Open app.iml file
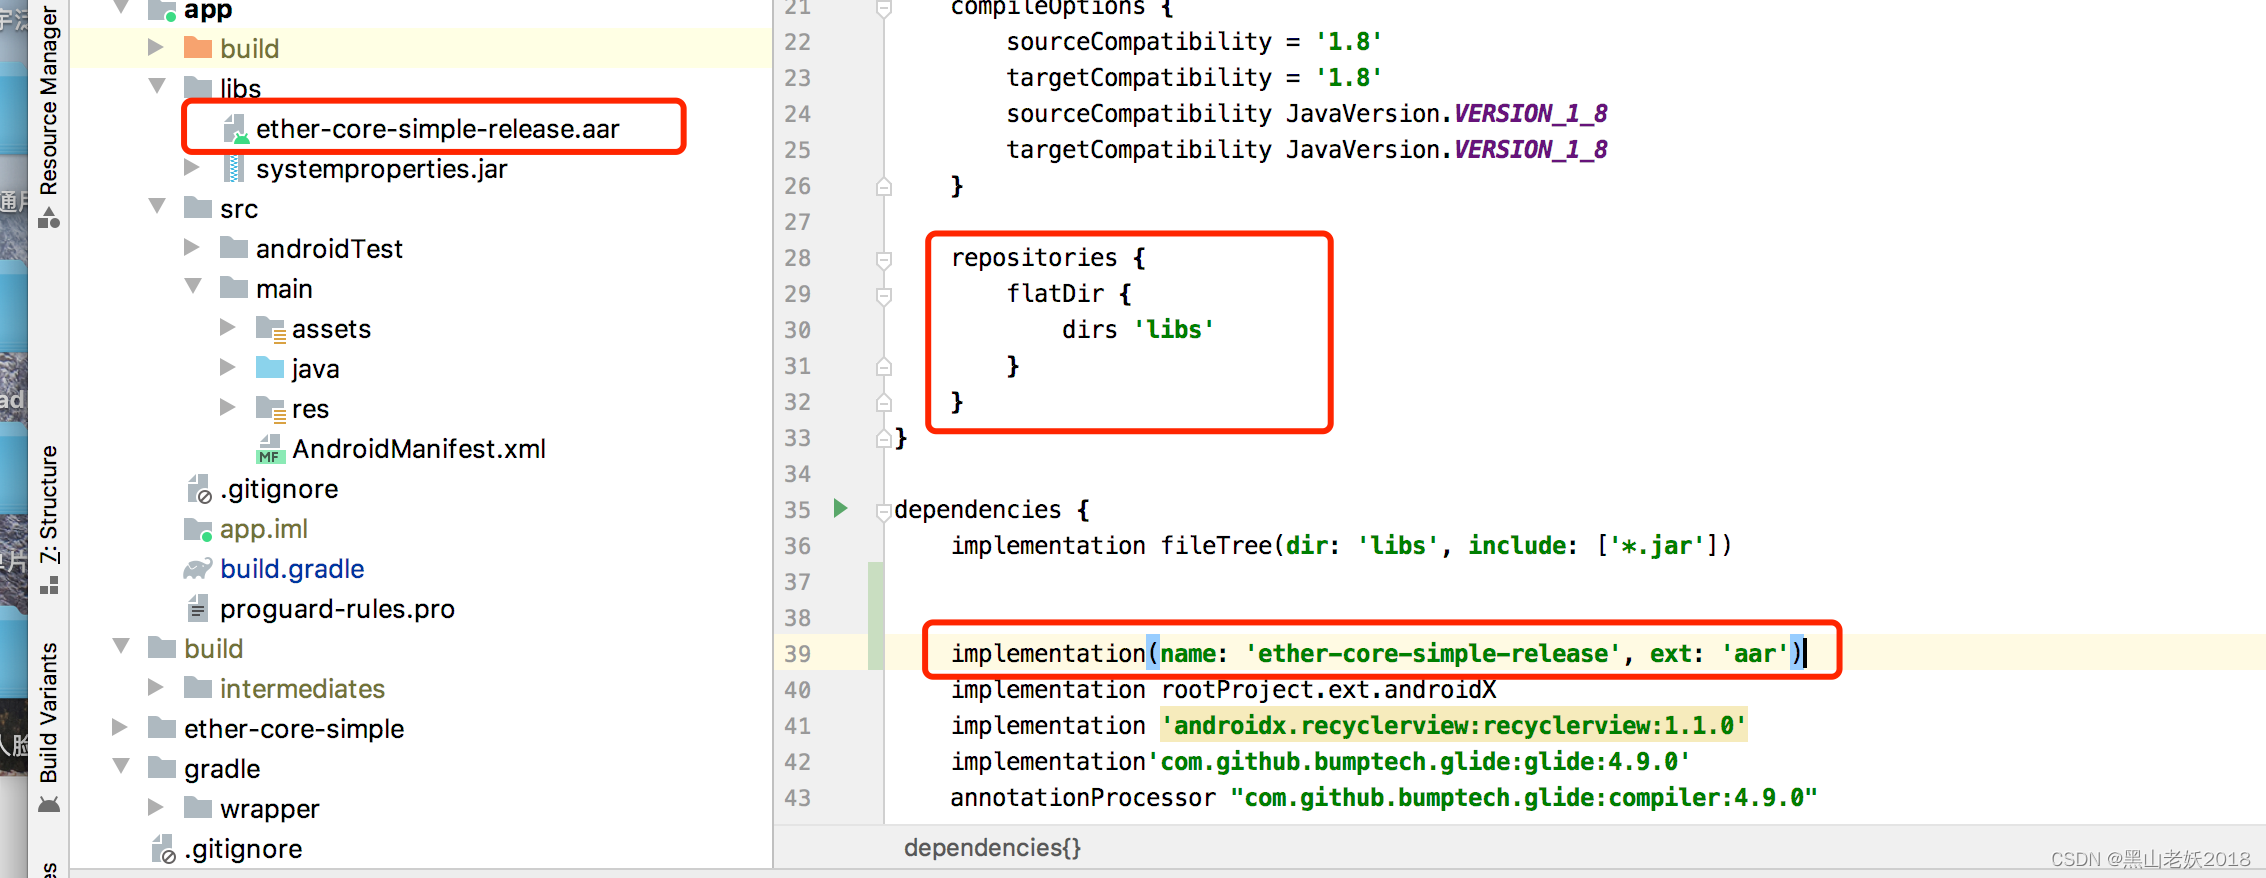The image size is (2266, 878). point(264,529)
